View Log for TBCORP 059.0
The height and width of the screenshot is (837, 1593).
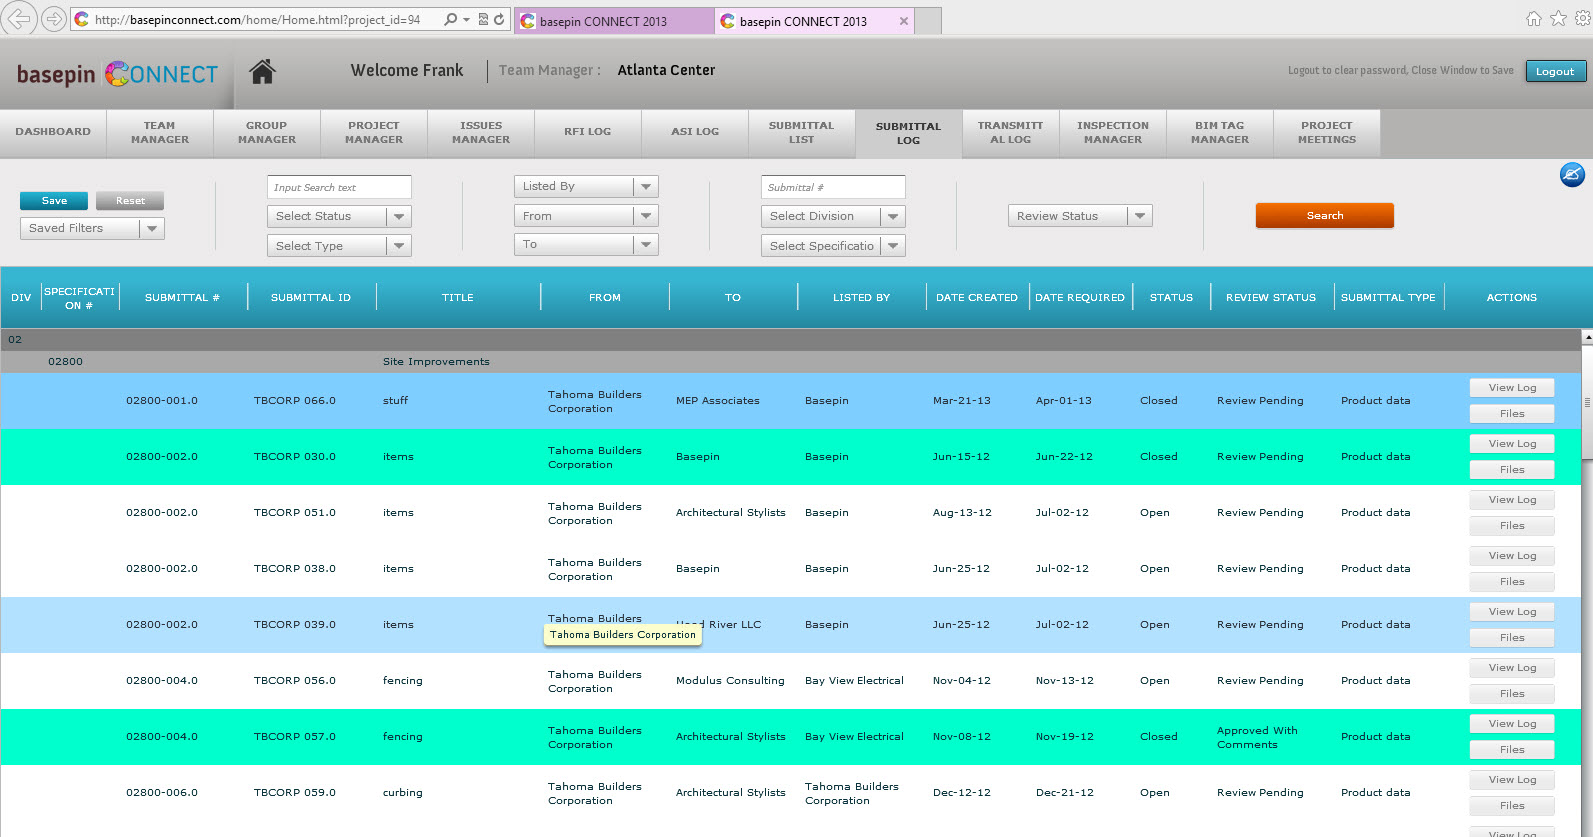(1512, 780)
